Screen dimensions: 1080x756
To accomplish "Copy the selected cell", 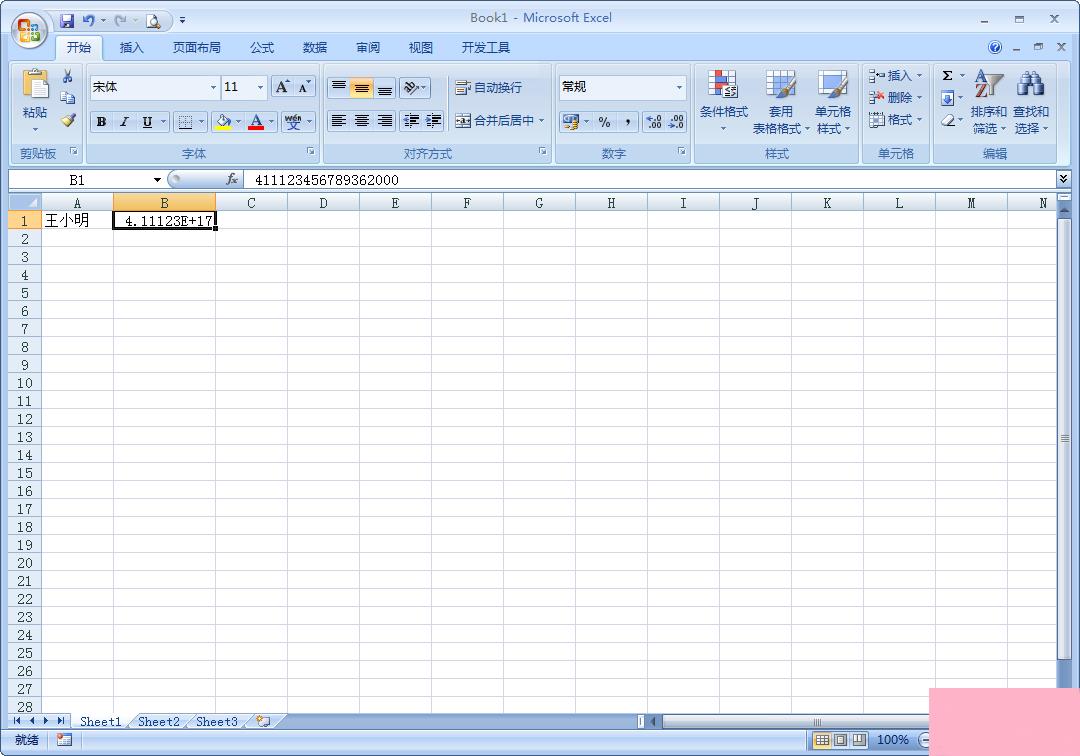I will tap(68, 98).
